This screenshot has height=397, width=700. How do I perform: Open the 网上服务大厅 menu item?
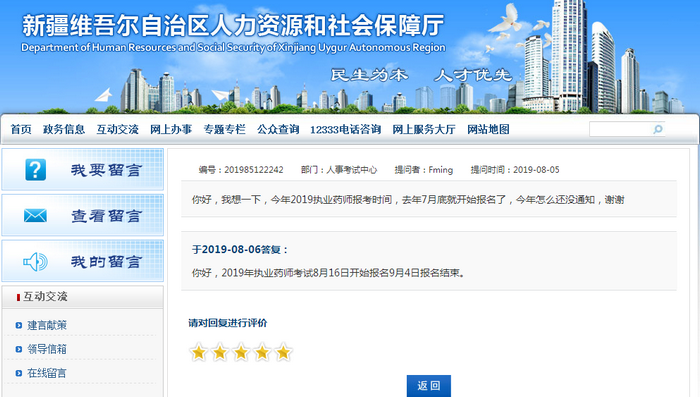pyautogui.click(x=424, y=130)
